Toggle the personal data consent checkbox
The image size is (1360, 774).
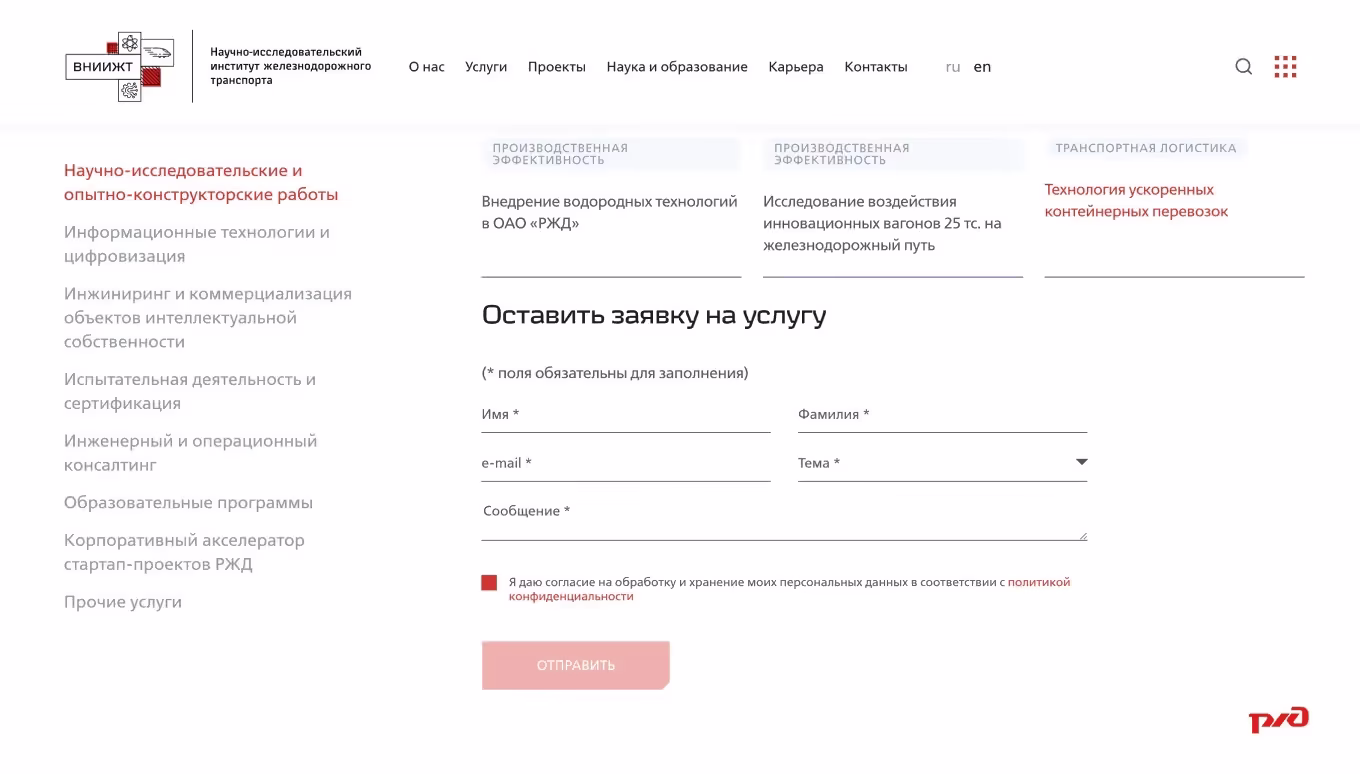click(x=489, y=583)
